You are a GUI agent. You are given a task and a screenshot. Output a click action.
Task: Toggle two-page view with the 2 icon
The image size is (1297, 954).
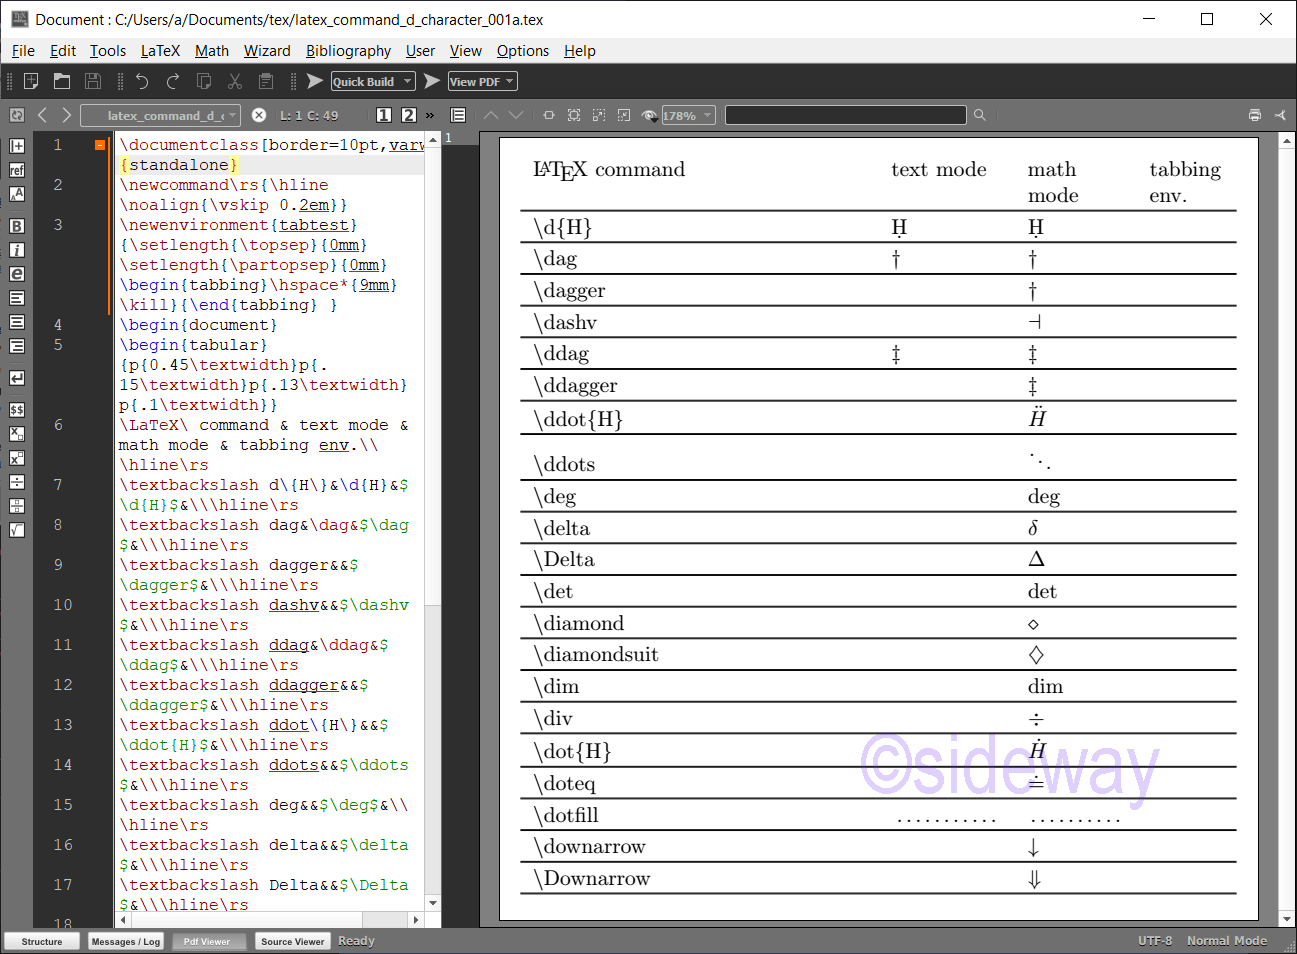pos(408,115)
